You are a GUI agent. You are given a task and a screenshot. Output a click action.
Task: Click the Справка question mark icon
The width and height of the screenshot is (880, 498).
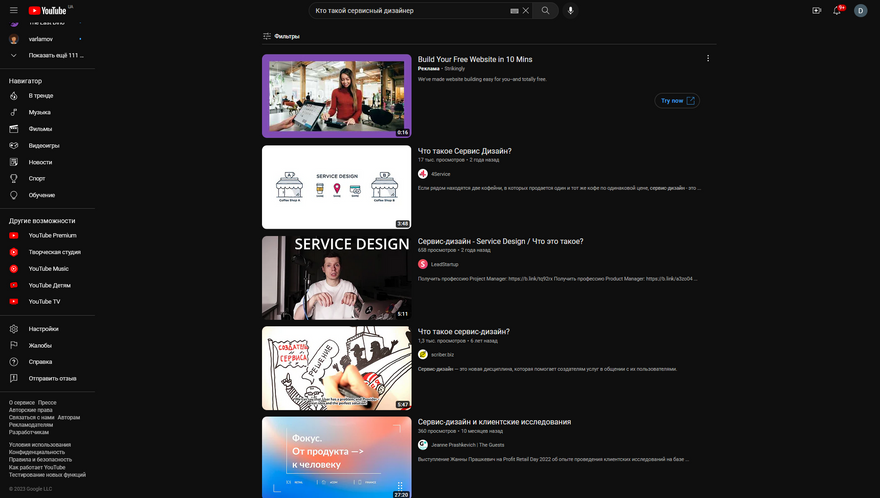tap(14, 362)
